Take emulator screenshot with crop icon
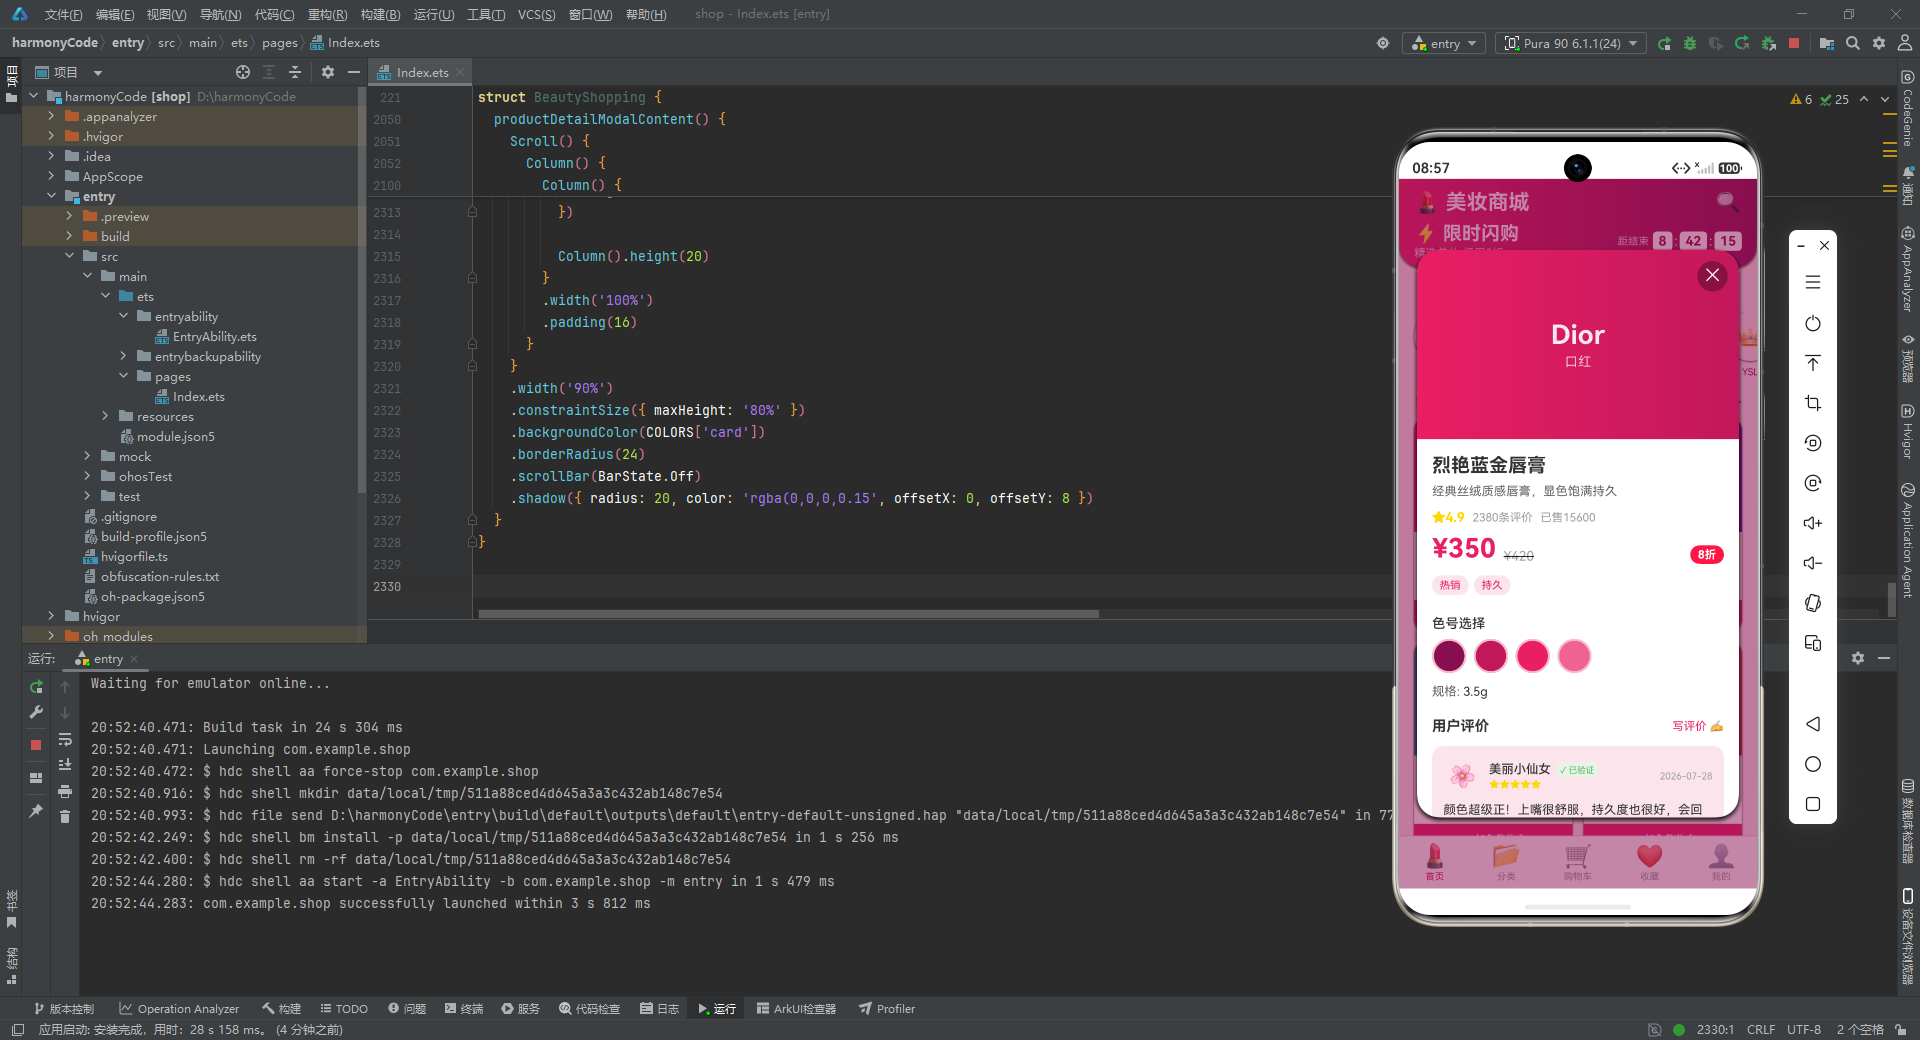Viewport: 1920px width, 1040px height. 1813,403
